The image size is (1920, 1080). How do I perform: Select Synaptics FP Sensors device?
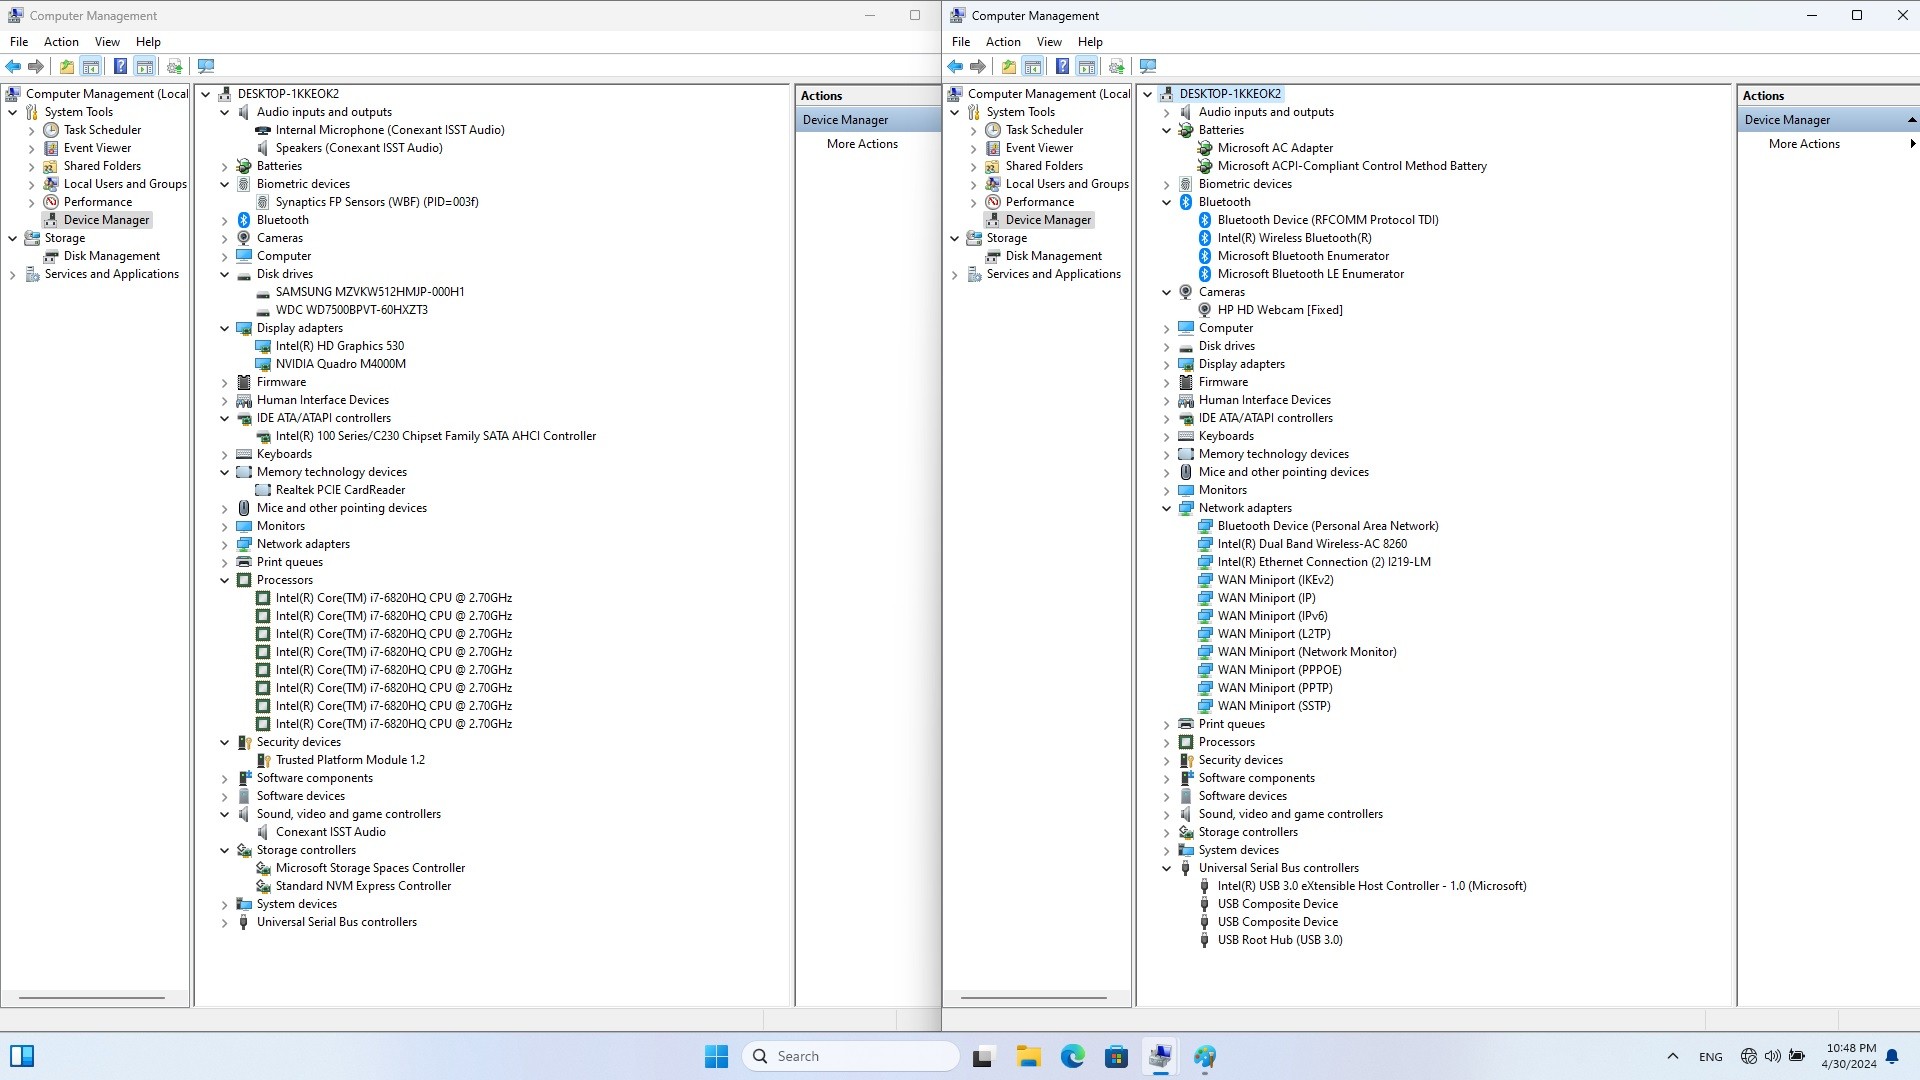[x=377, y=202]
